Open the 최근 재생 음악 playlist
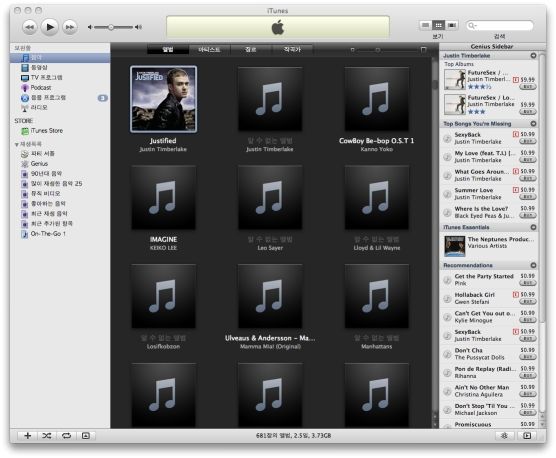This screenshot has width=556, height=458. click(x=44, y=214)
